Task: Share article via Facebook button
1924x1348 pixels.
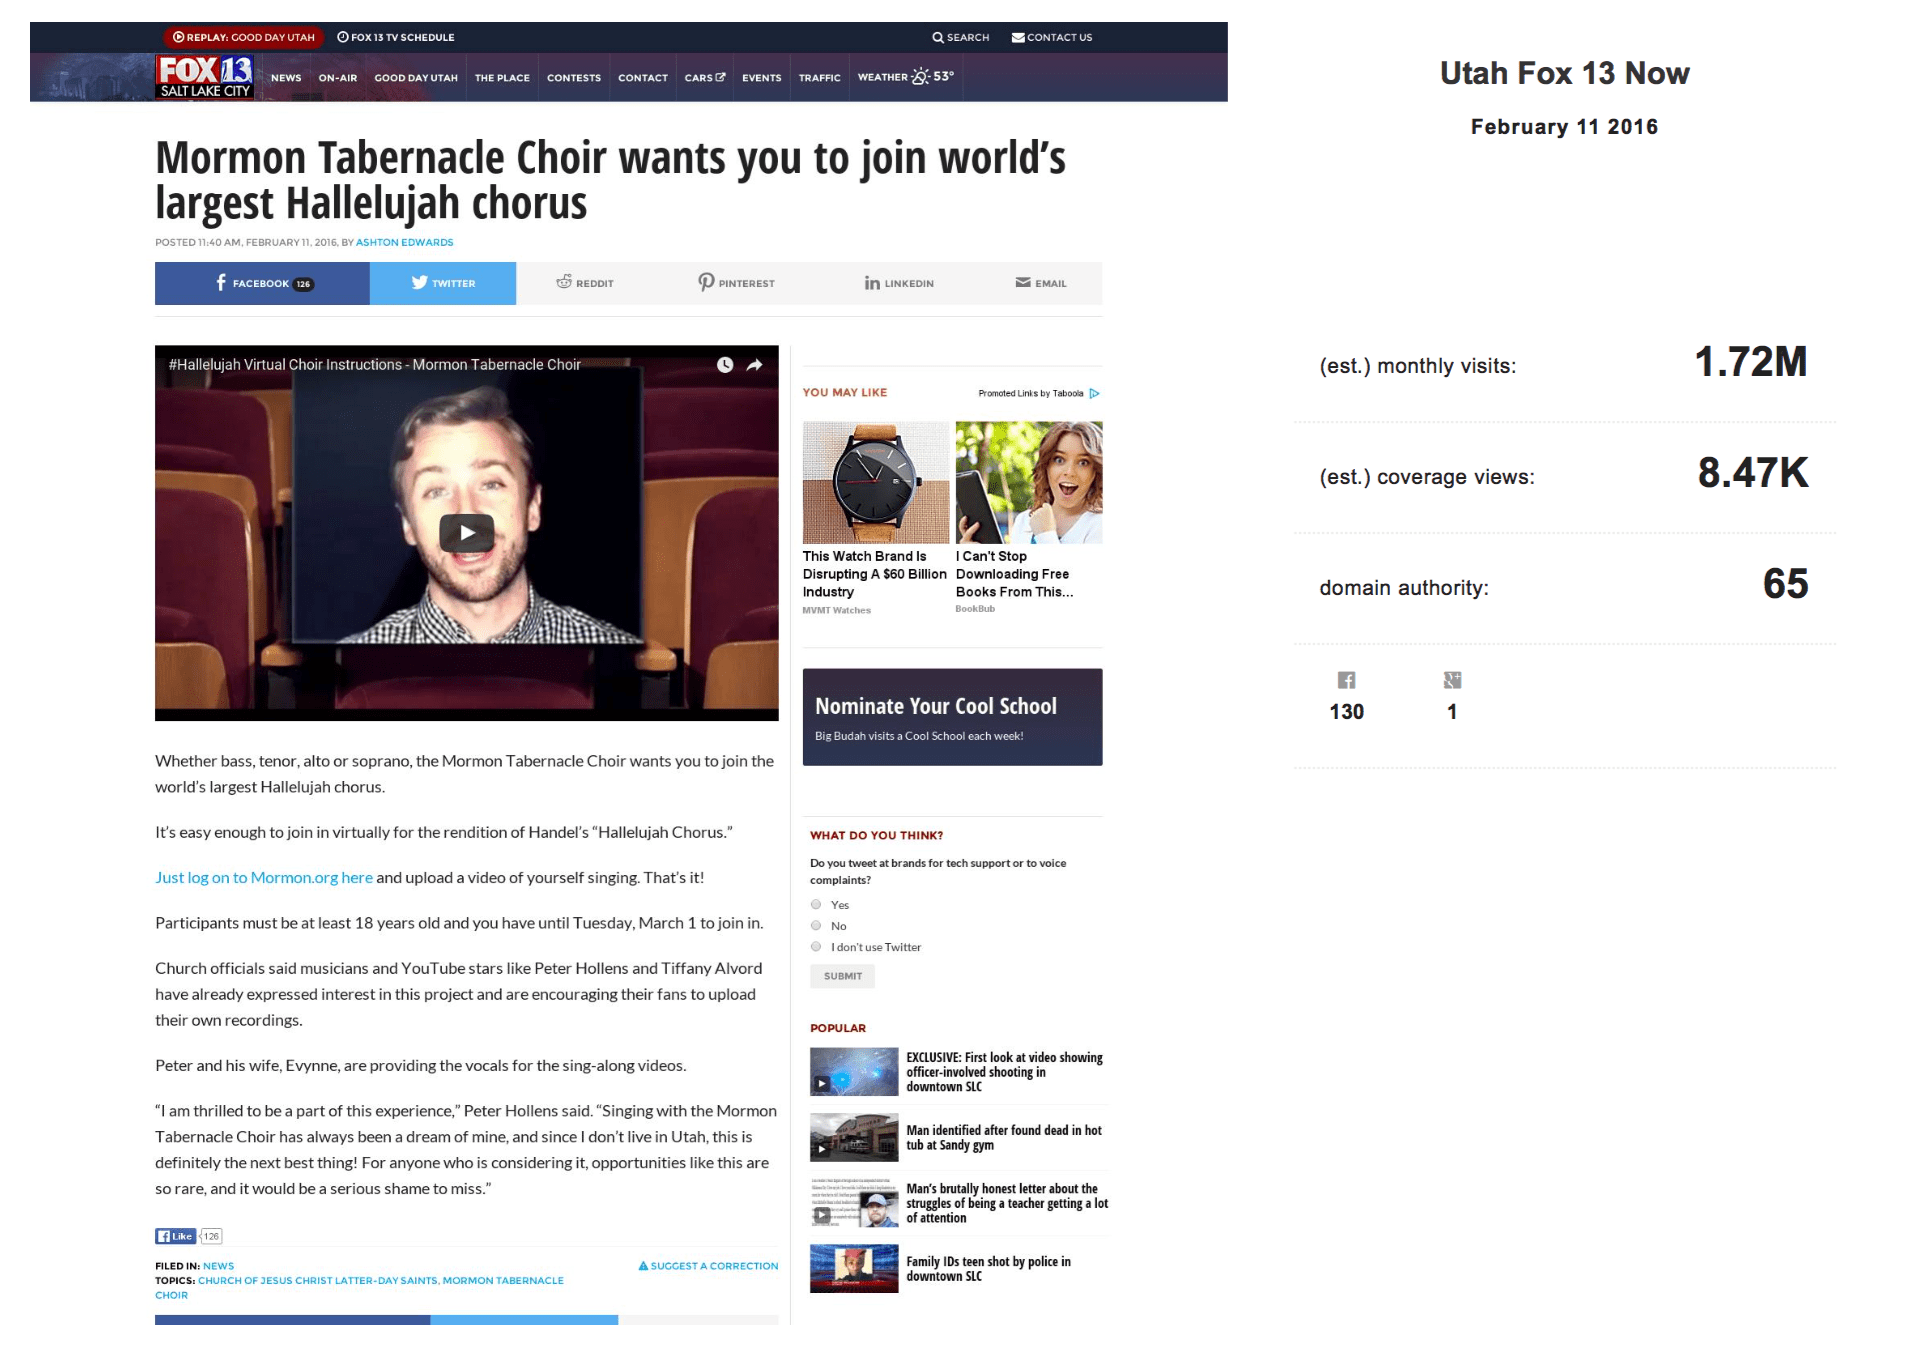Action: coord(262,284)
